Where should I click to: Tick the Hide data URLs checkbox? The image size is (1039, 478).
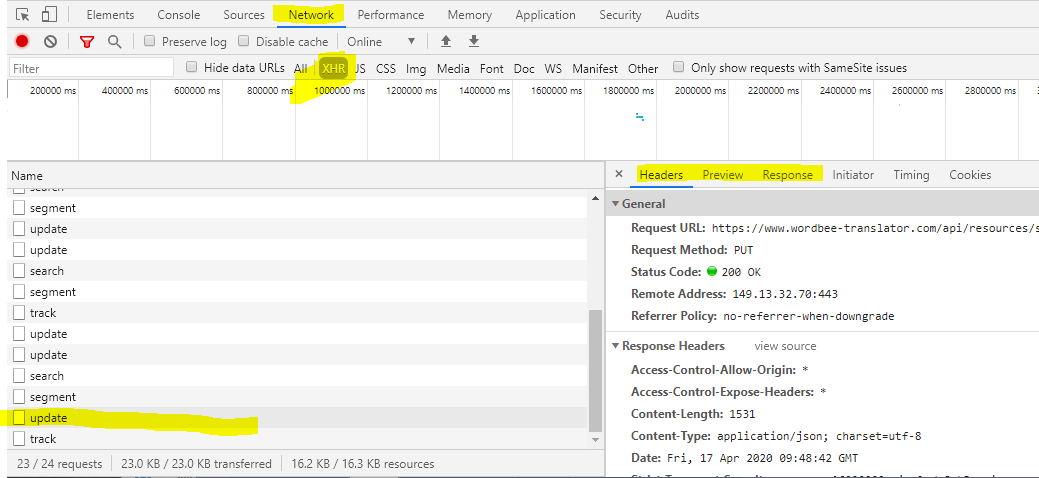(192, 68)
